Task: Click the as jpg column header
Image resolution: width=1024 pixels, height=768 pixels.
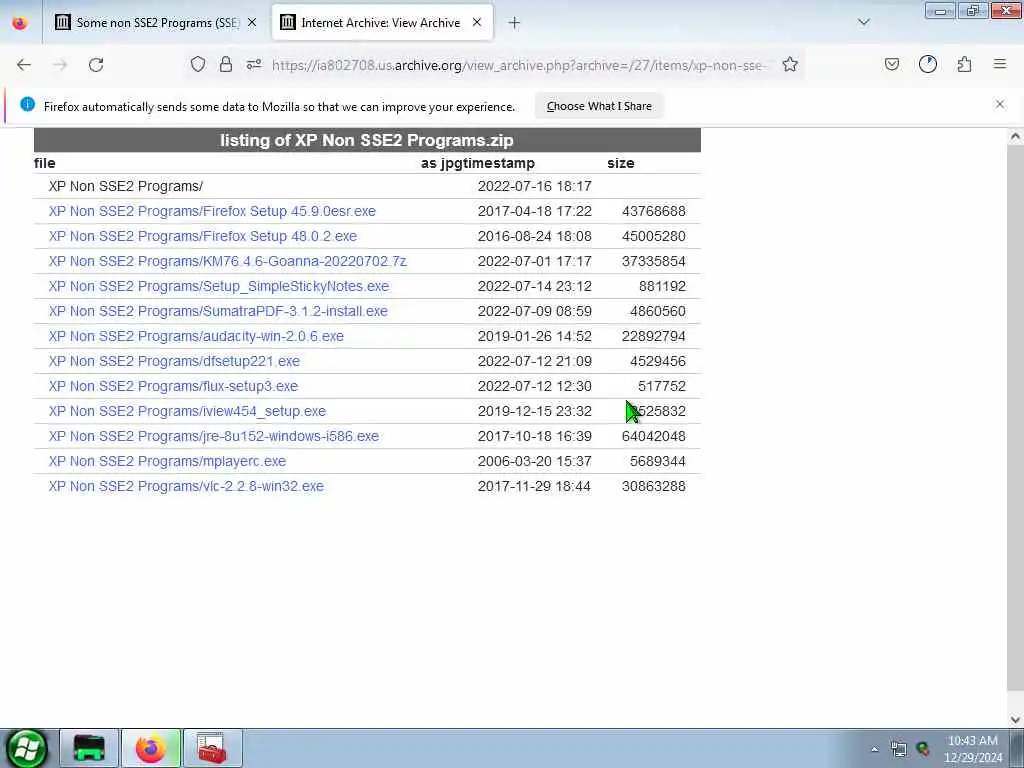Action: click(440, 163)
